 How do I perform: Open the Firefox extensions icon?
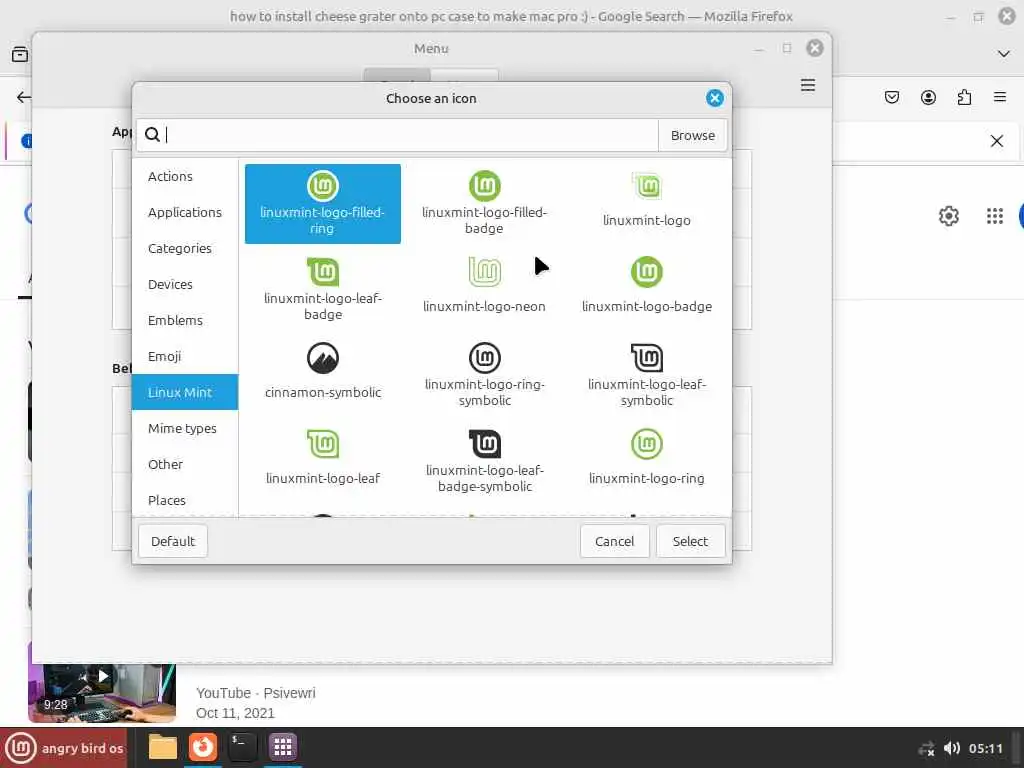964,97
